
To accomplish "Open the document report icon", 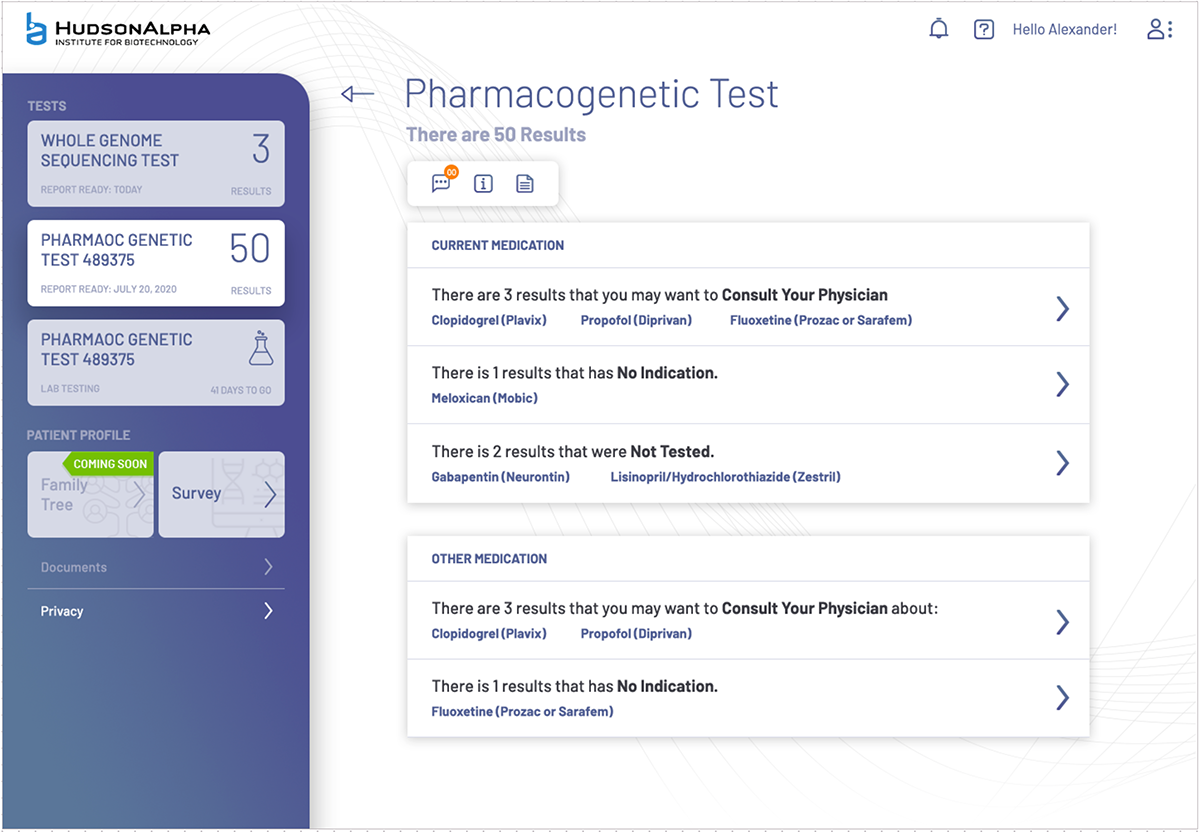I will 525,184.
